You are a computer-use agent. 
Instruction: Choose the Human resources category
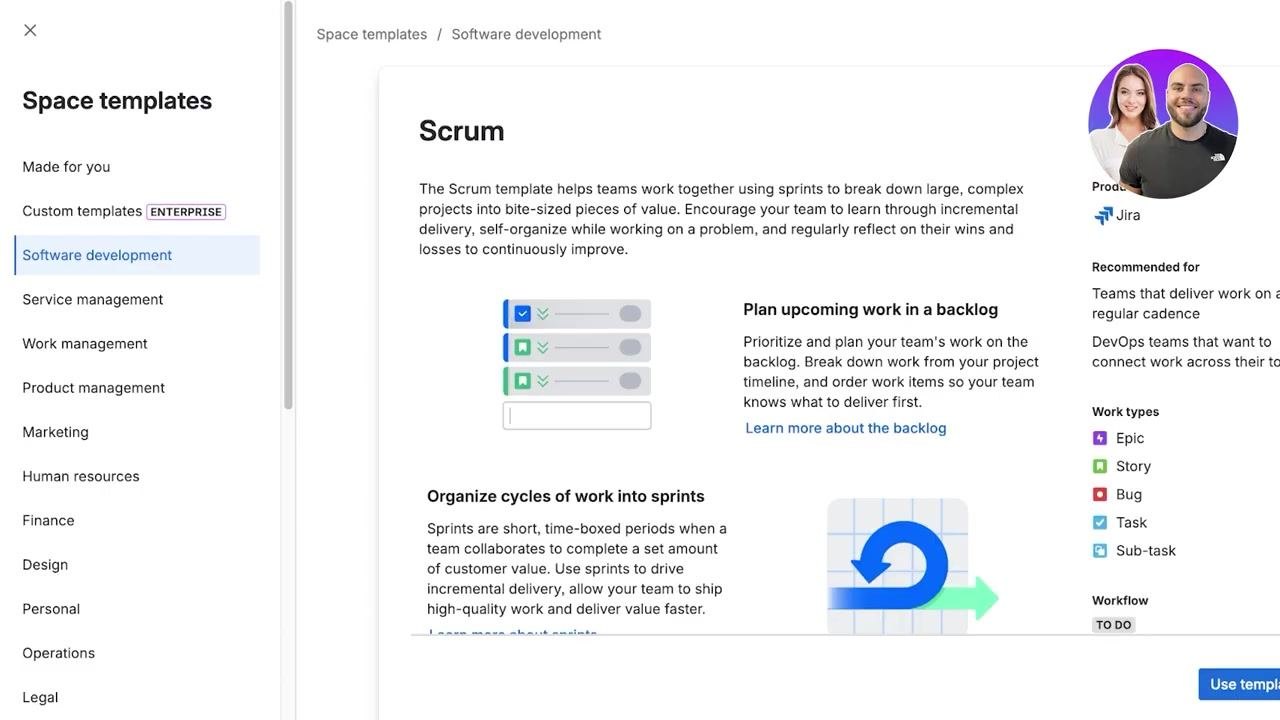pyautogui.click(x=81, y=476)
